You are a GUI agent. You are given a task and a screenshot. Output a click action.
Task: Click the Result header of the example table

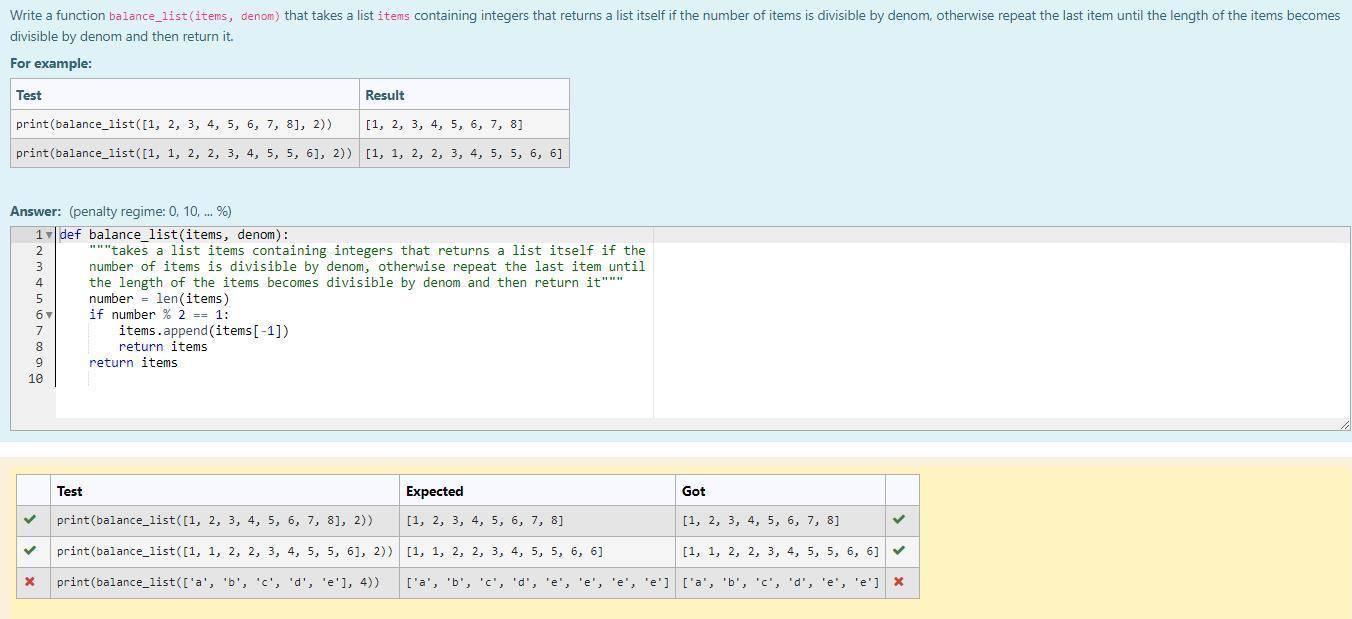point(385,95)
